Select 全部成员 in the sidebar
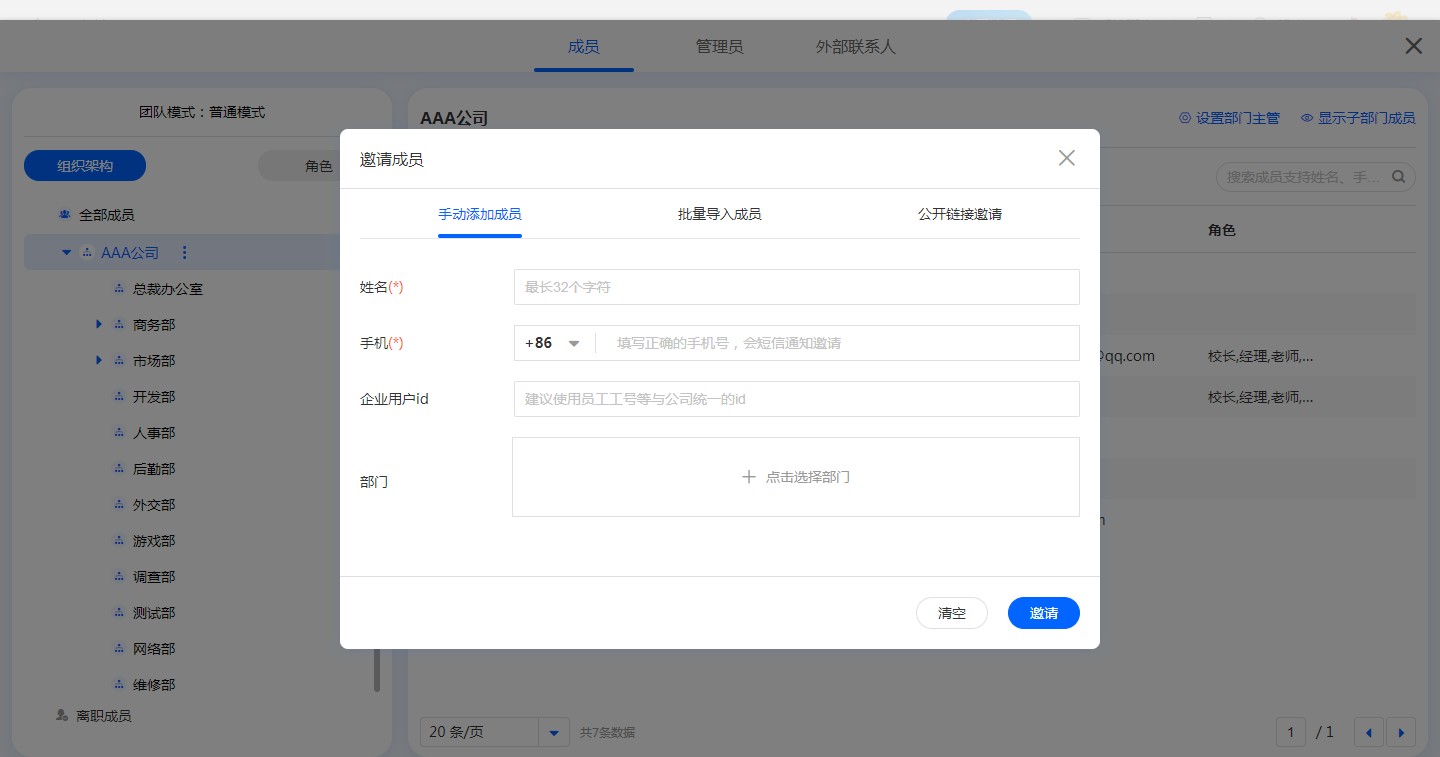This screenshot has height=757, width=1440. coord(106,215)
